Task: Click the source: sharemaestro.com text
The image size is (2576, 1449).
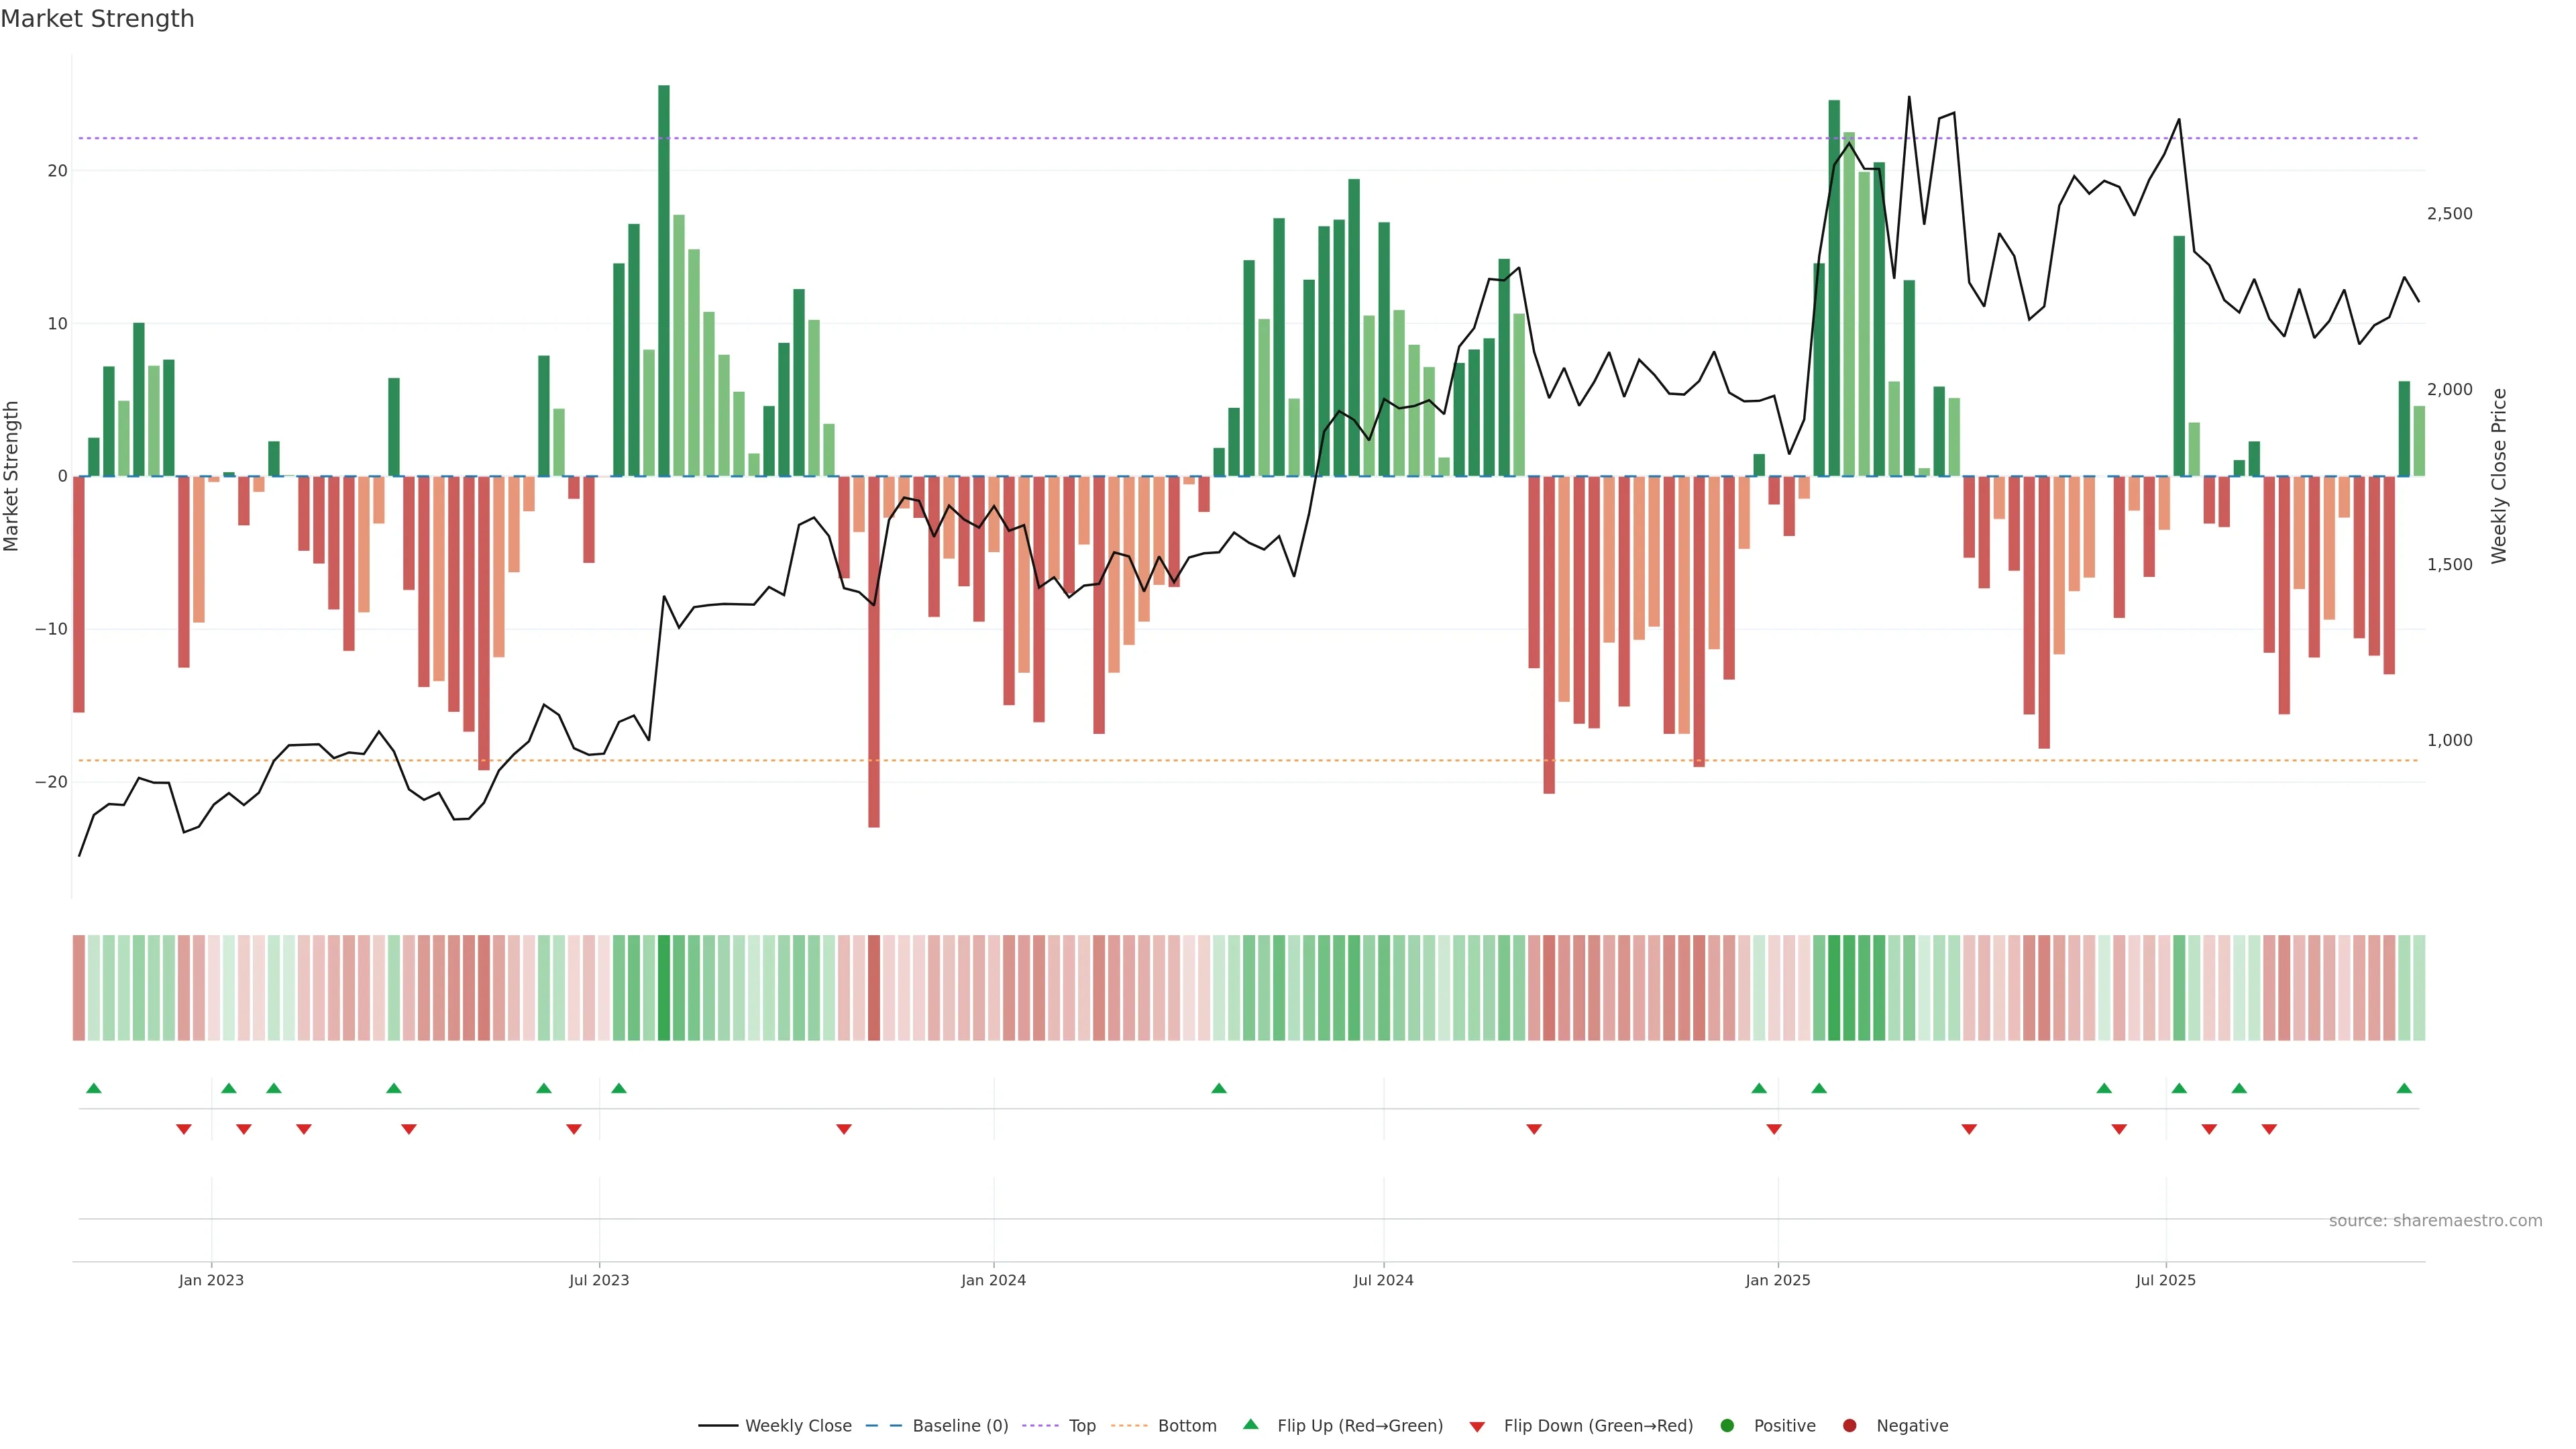Action: click(2435, 1220)
